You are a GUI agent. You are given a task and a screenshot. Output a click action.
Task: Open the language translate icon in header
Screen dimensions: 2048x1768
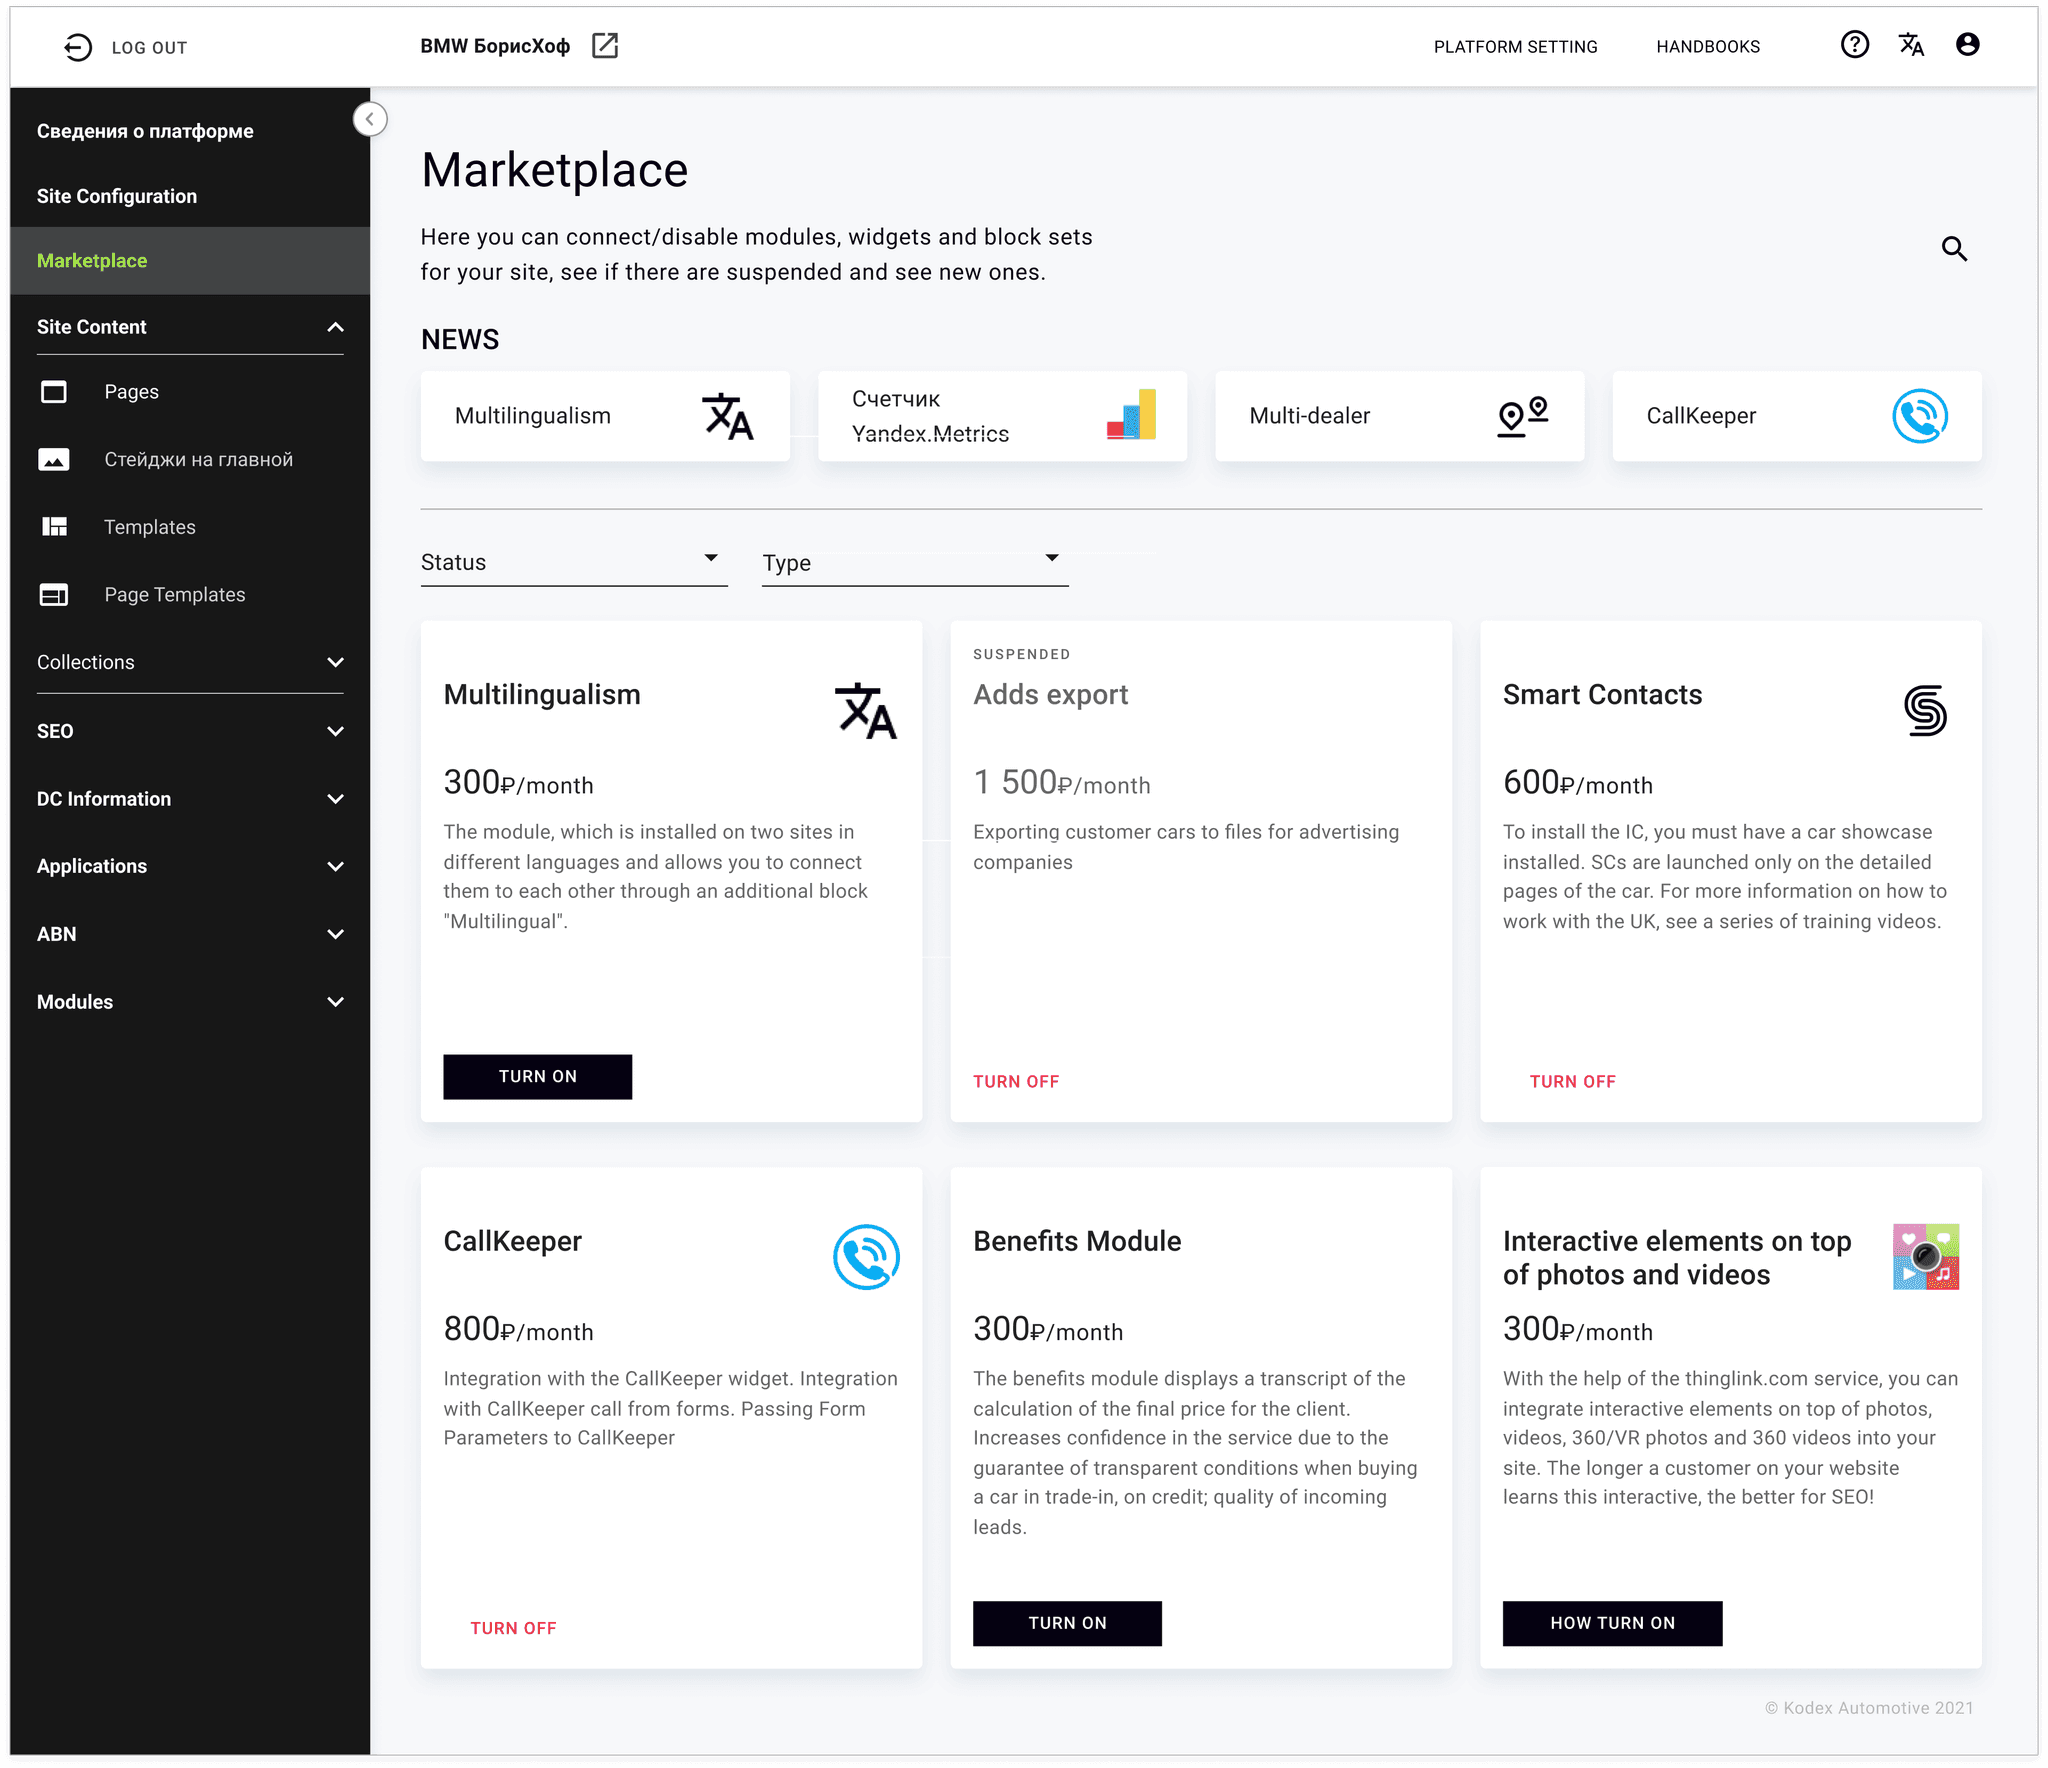pos(1911,45)
